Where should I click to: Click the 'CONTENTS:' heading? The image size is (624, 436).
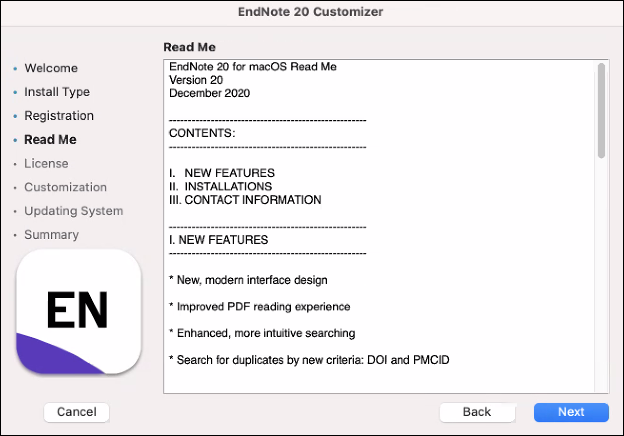coord(202,133)
